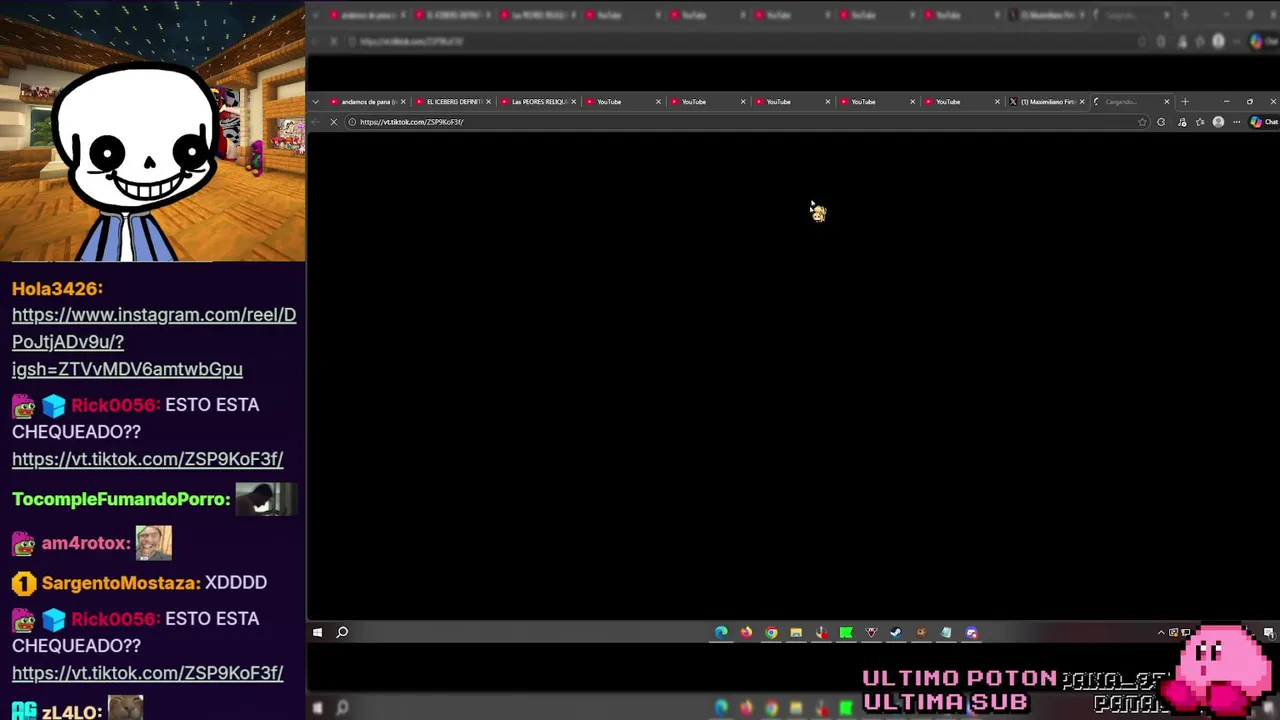Open a new browser tab with plus button

click(x=1185, y=101)
